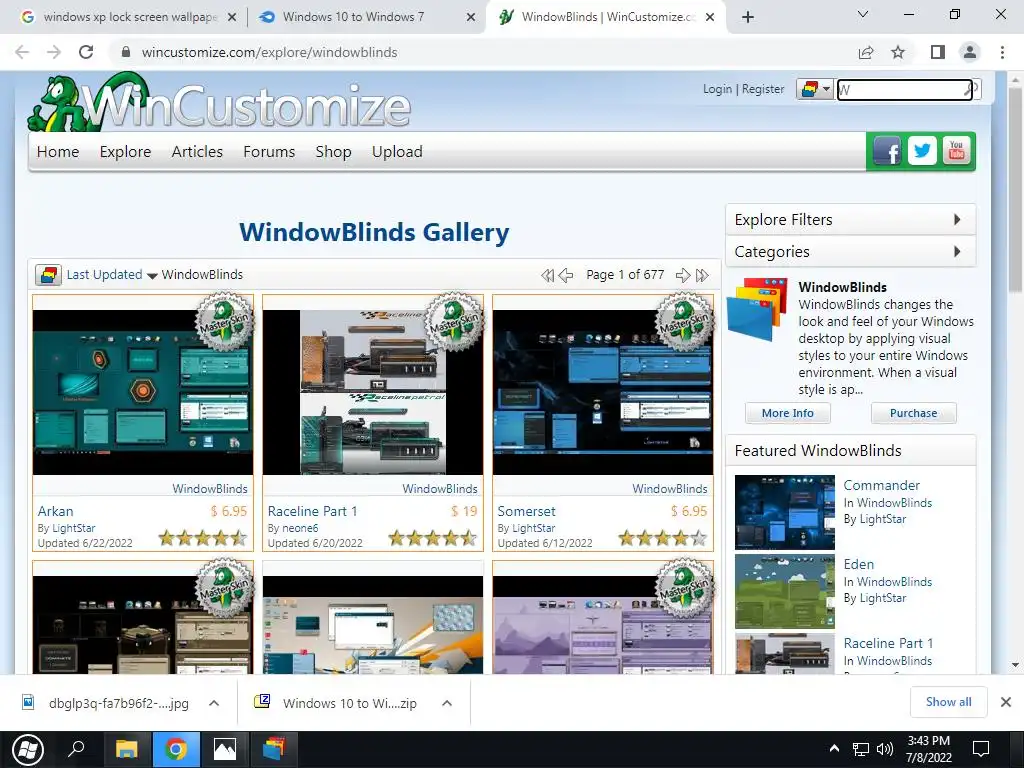Click More Info button
This screenshot has width=1024, height=768.
pos(788,413)
